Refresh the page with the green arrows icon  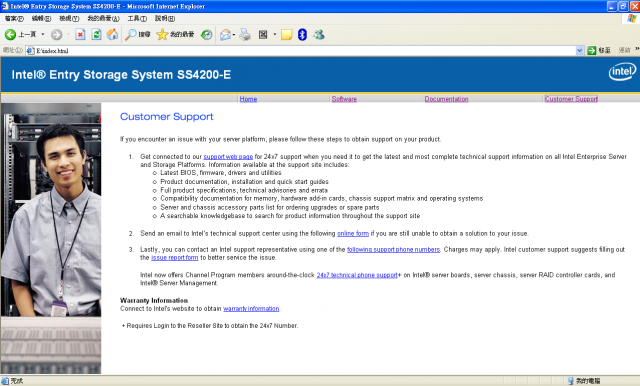coord(96,35)
